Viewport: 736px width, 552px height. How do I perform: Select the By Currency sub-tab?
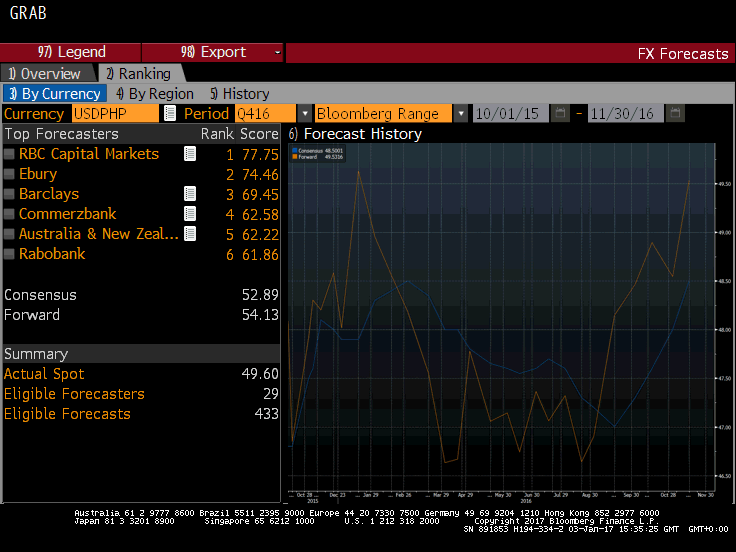pyautogui.click(x=54, y=93)
